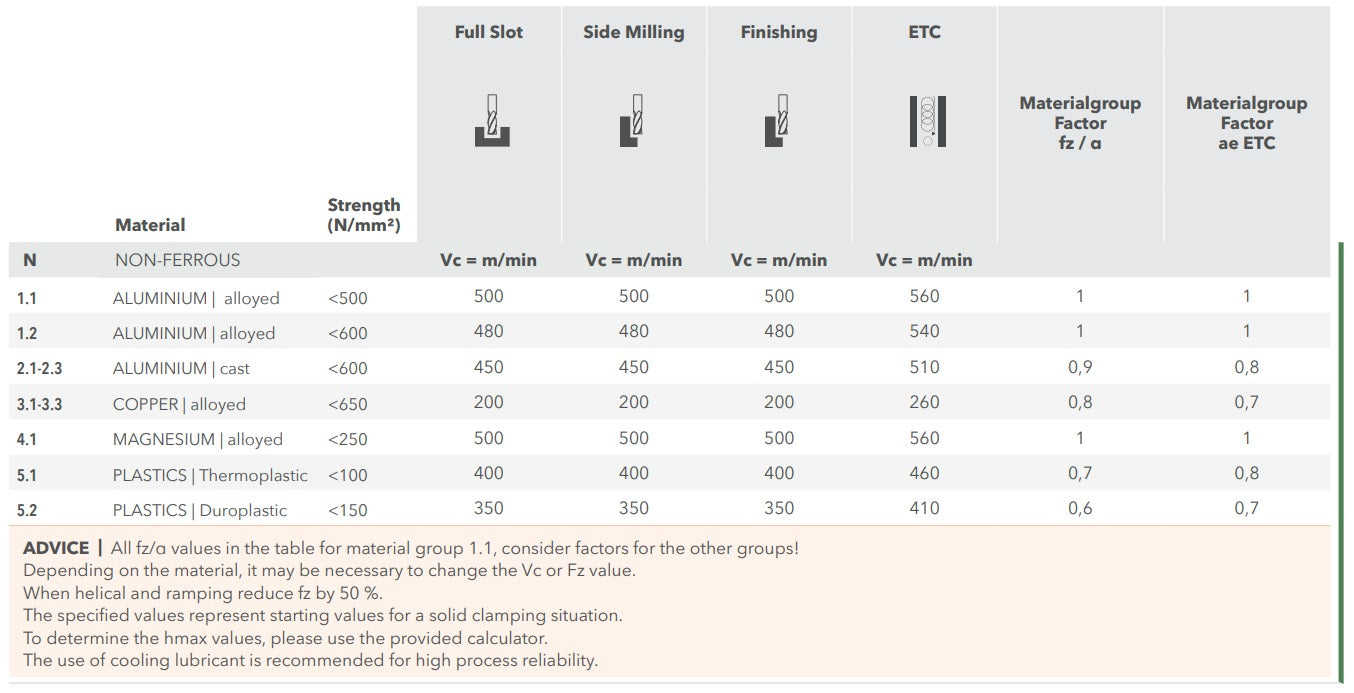Select the Side Milling column header
Screen dimensions: 1354x693
pyautogui.click(x=634, y=32)
